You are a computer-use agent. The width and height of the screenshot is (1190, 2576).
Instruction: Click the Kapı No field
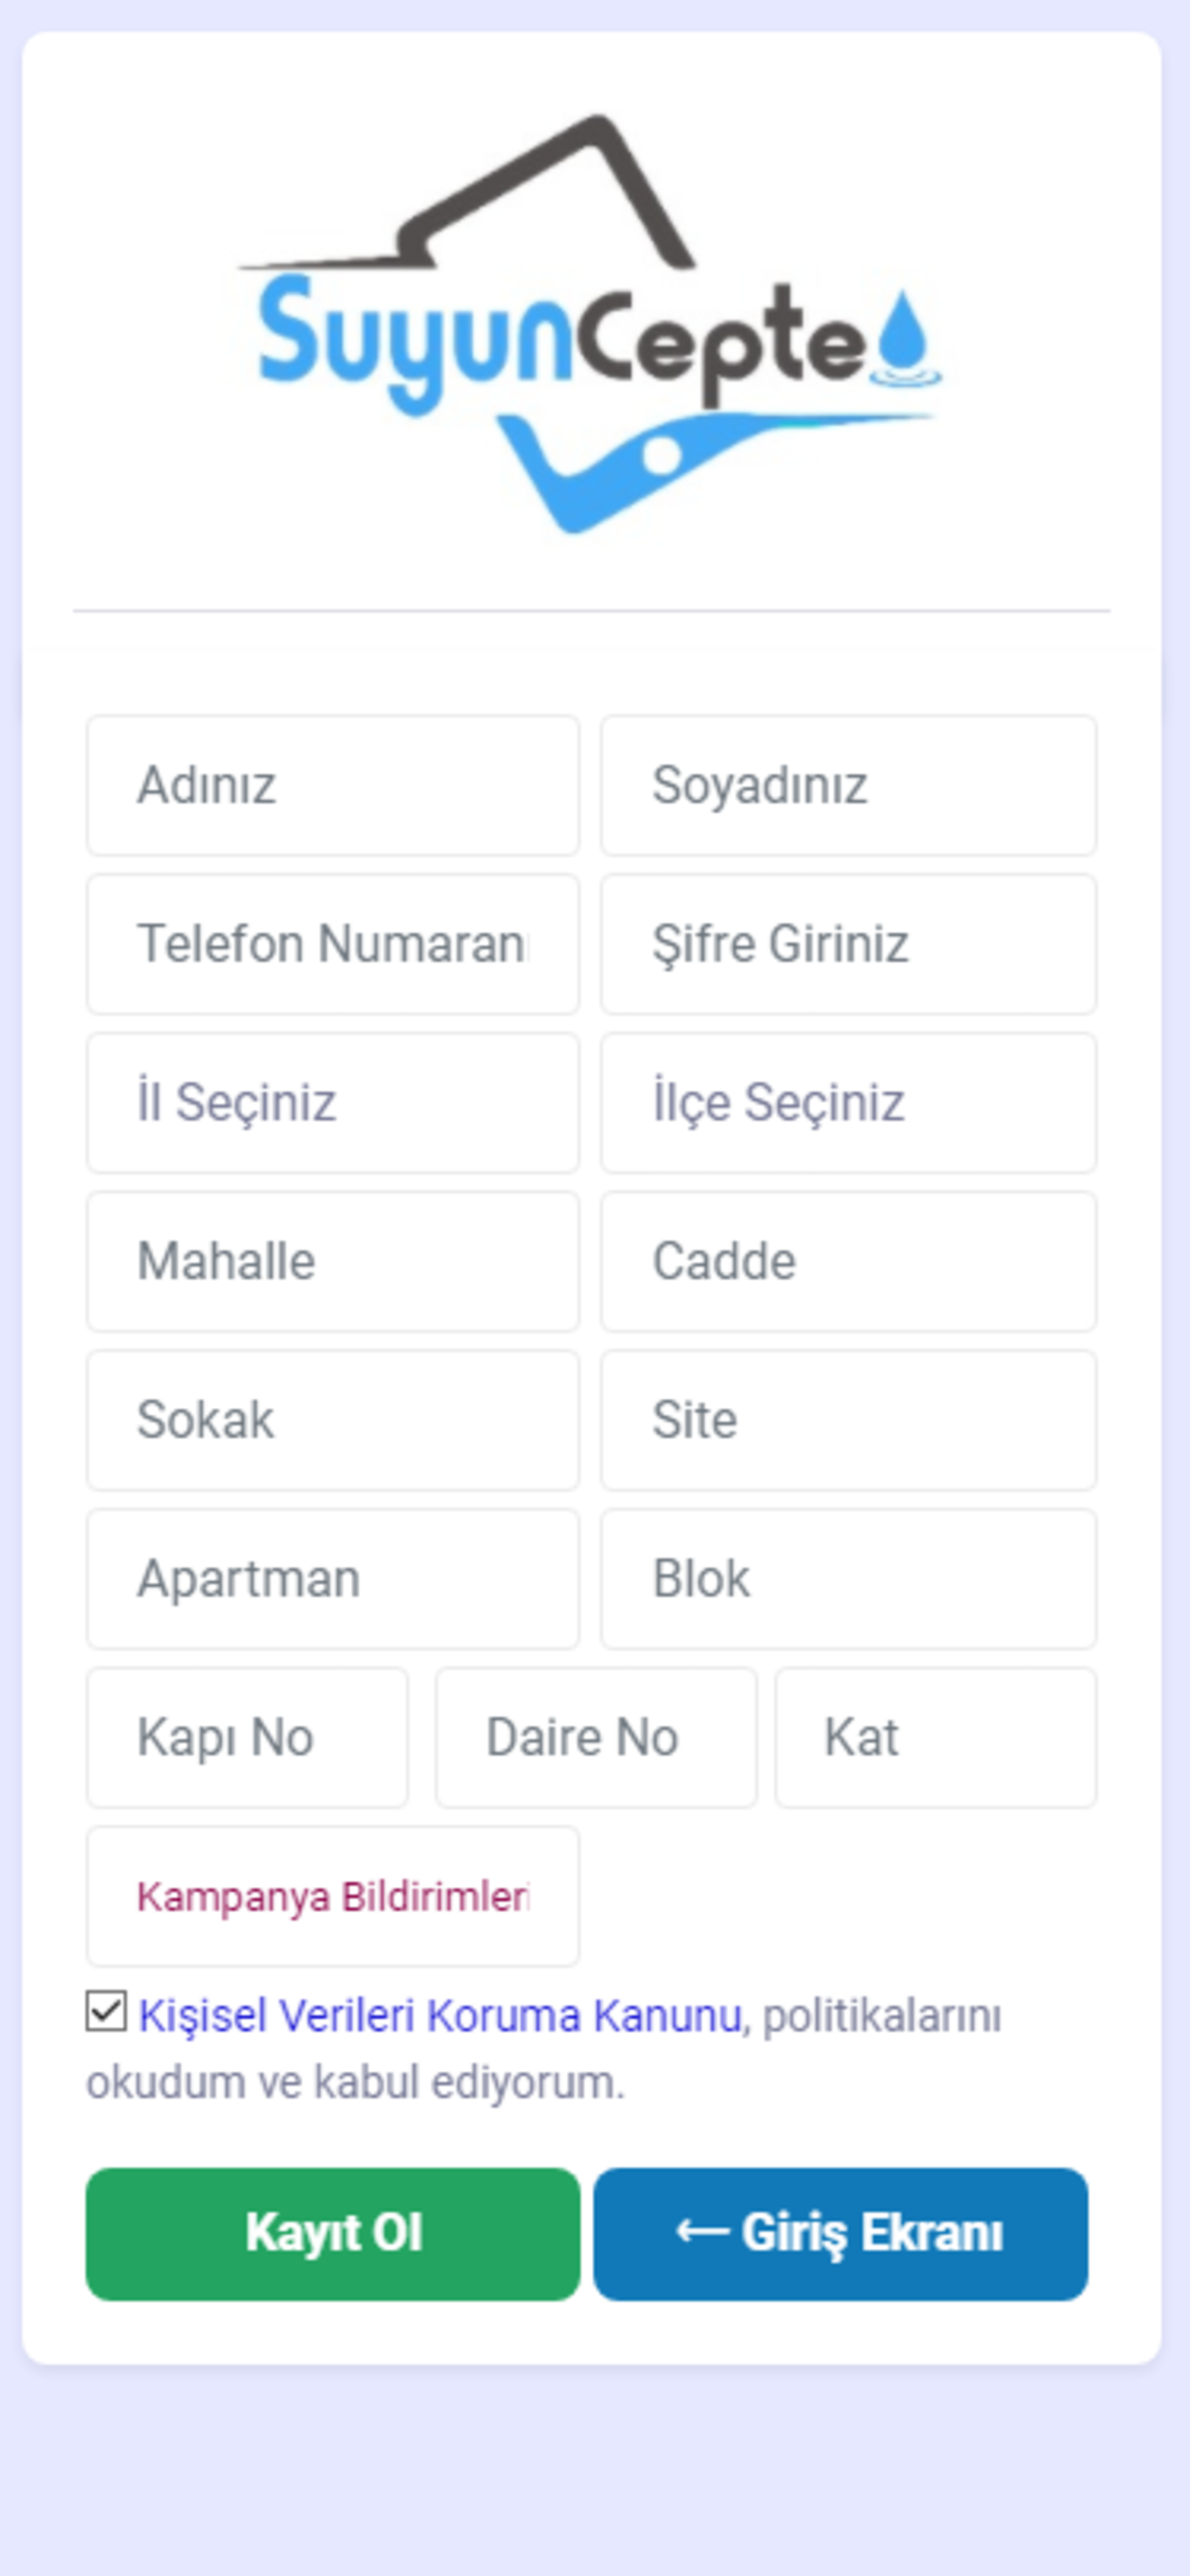tap(247, 1738)
